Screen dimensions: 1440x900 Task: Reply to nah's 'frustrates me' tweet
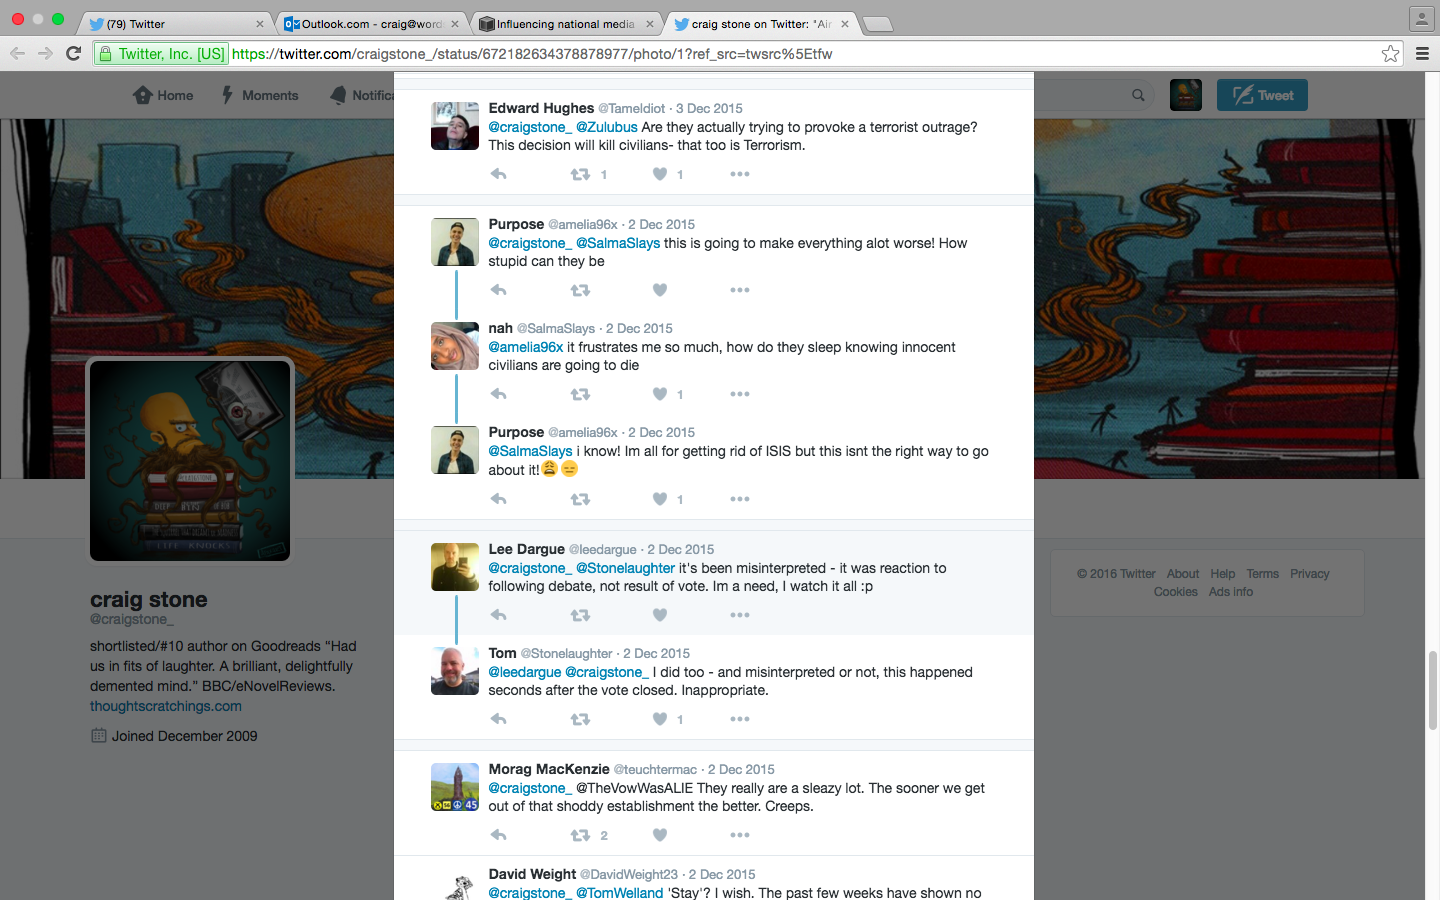click(499, 394)
